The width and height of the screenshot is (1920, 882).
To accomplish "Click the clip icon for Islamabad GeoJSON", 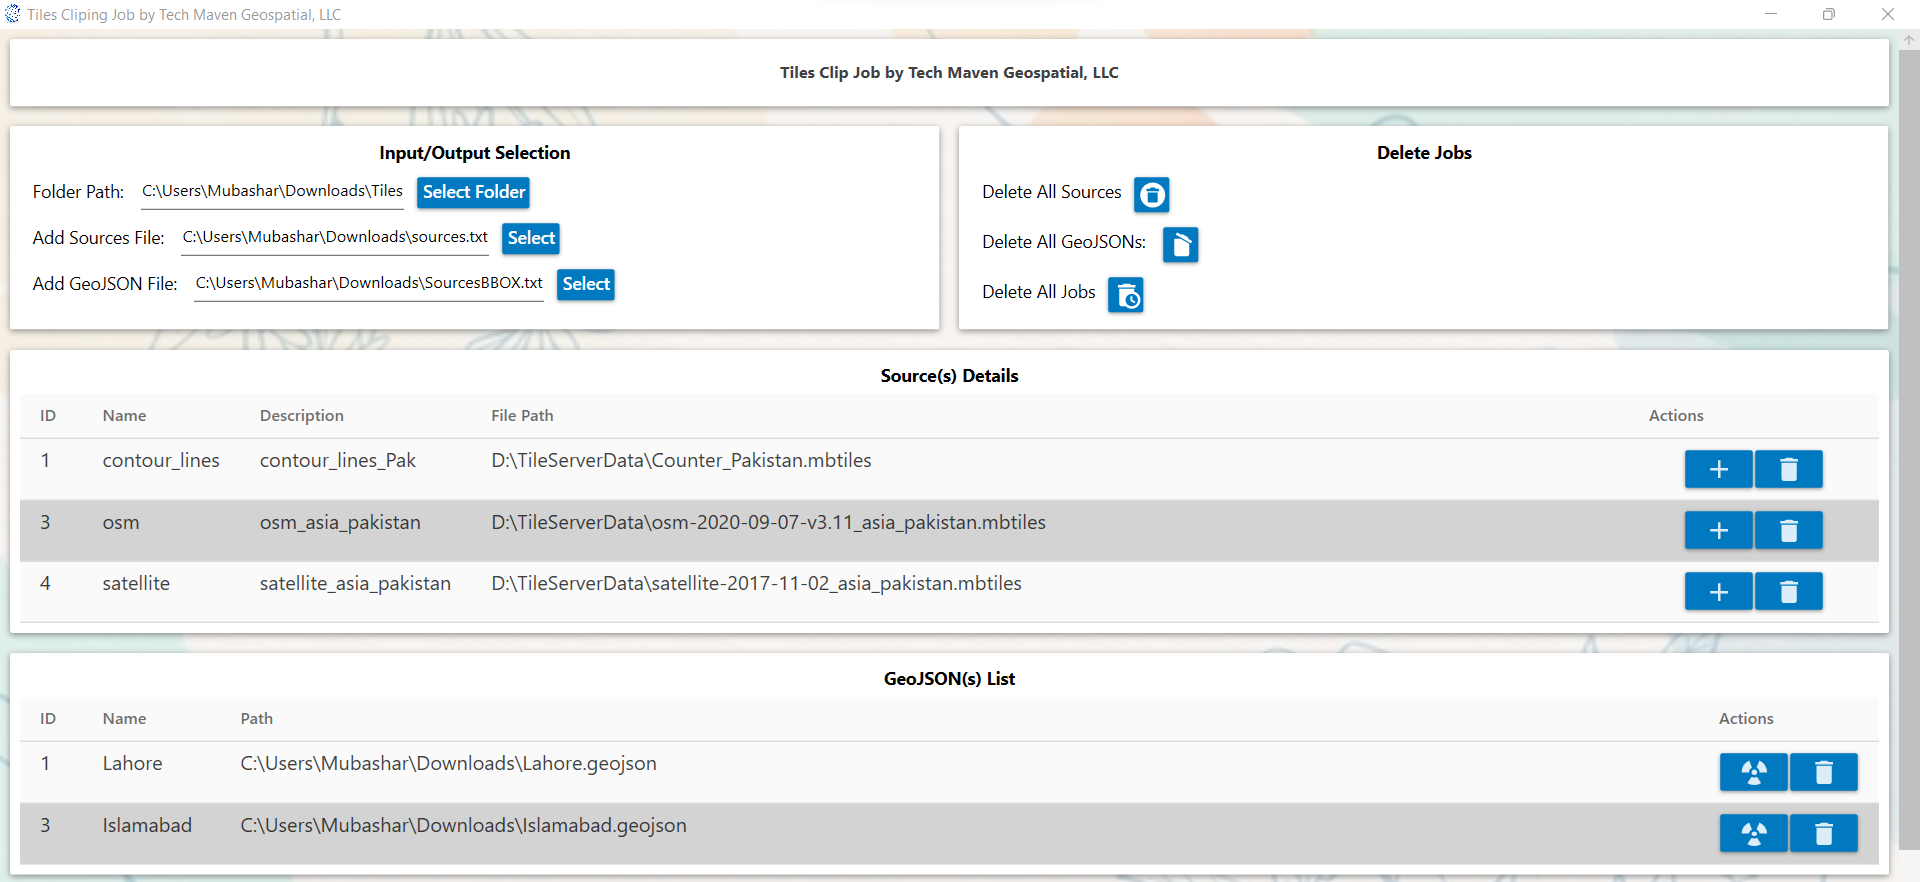I will point(1753,833).
